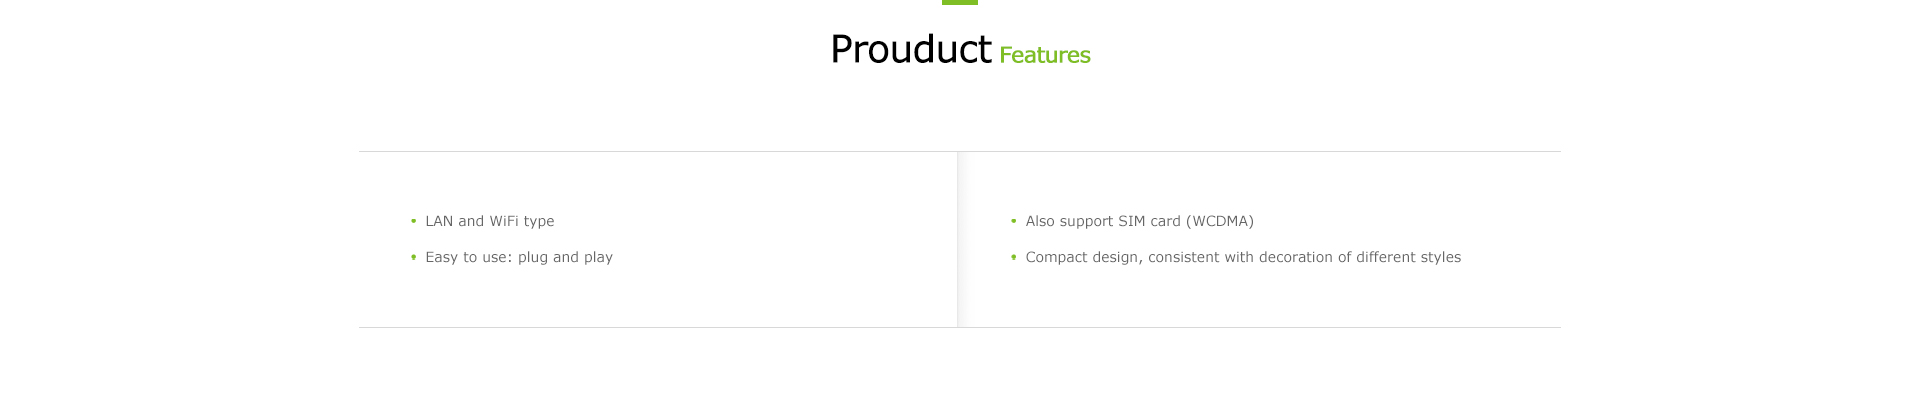Click the top horizontal line of feature box
This screenshot has height=408, width=1920.
[x=960, y=151]
